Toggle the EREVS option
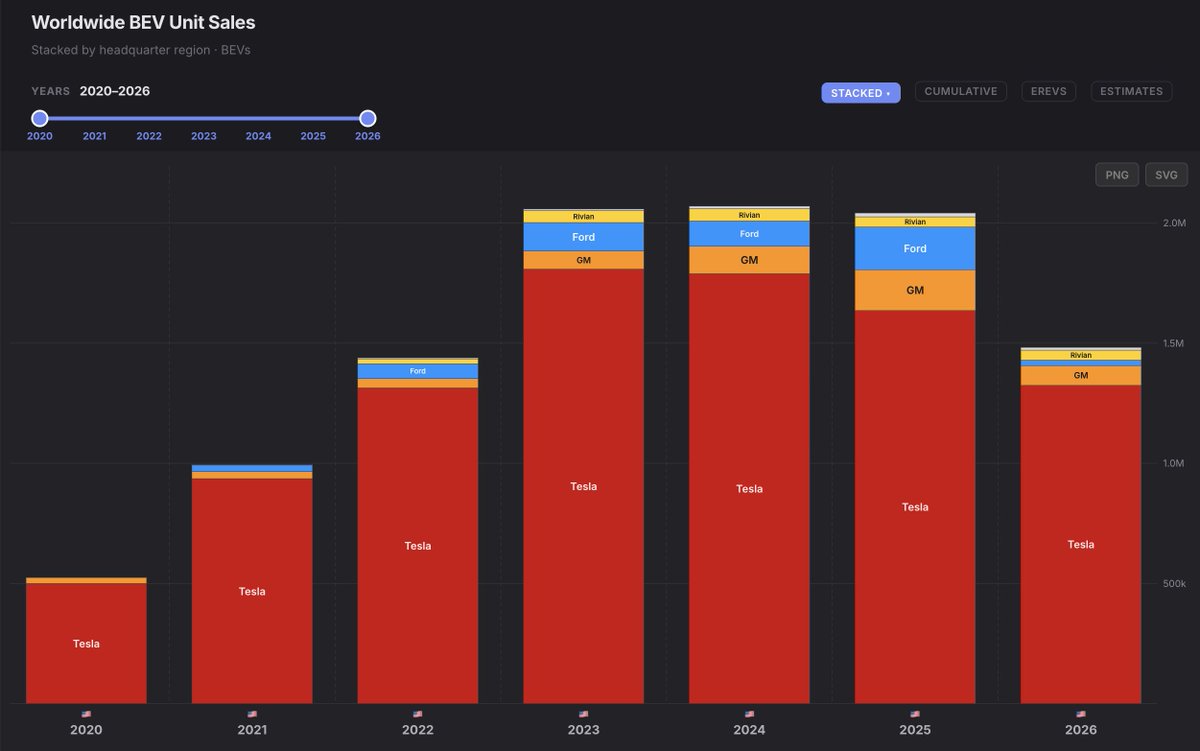Viewport: 1200px width, 751px height. 1049,91
